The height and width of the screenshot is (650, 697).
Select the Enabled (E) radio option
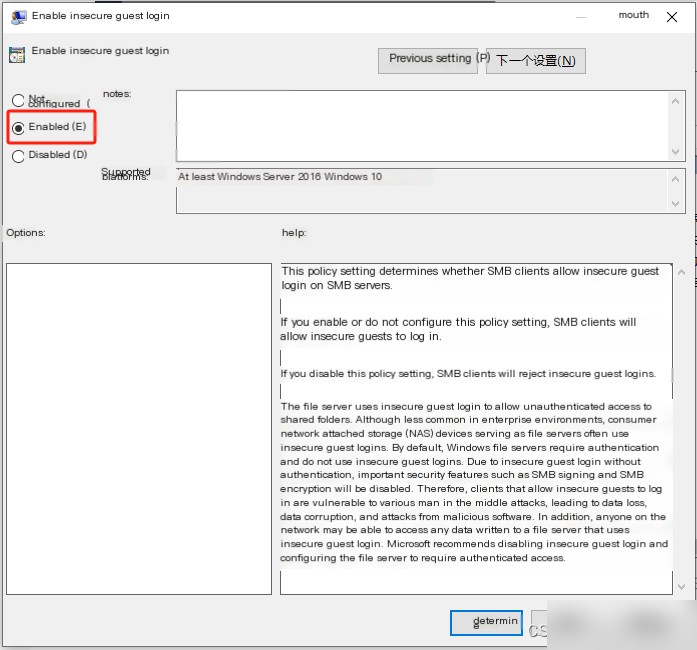(18, 128)
